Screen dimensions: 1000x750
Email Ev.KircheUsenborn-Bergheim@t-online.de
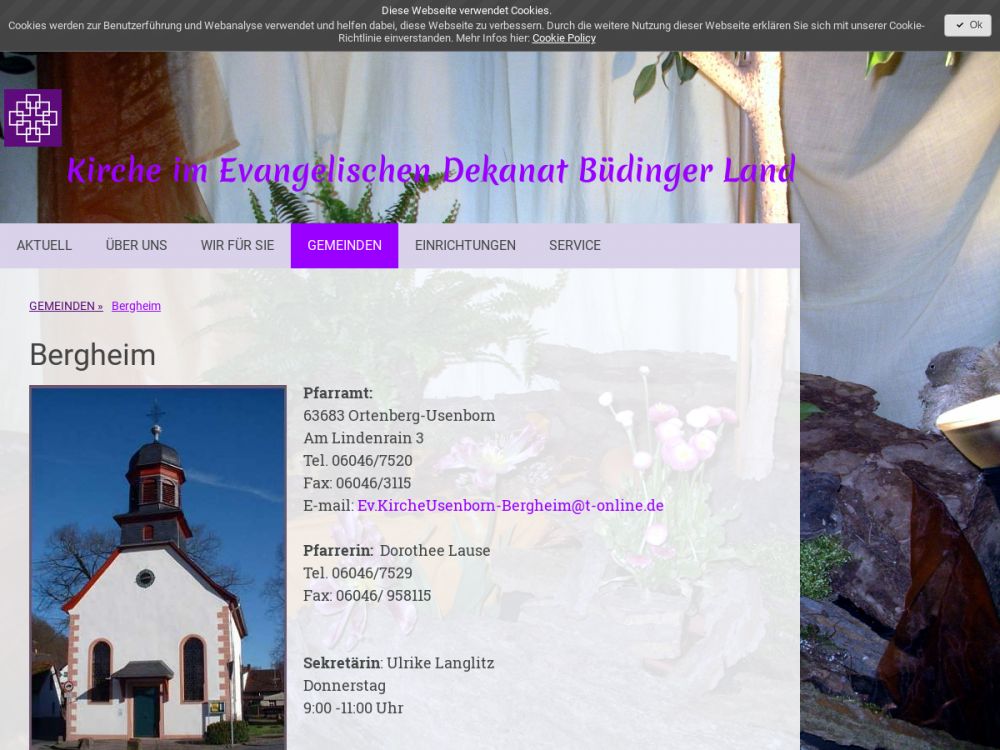tap(510, 506)
